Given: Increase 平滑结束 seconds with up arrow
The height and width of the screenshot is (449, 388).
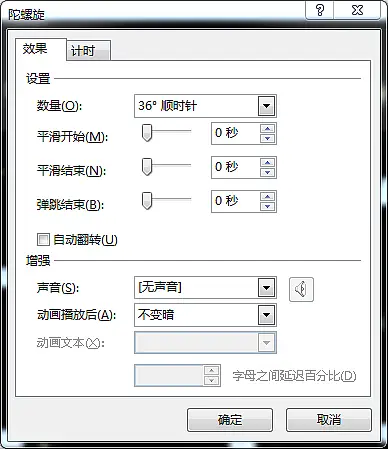Looking at the screenshot, I should [x=267, y=163].
